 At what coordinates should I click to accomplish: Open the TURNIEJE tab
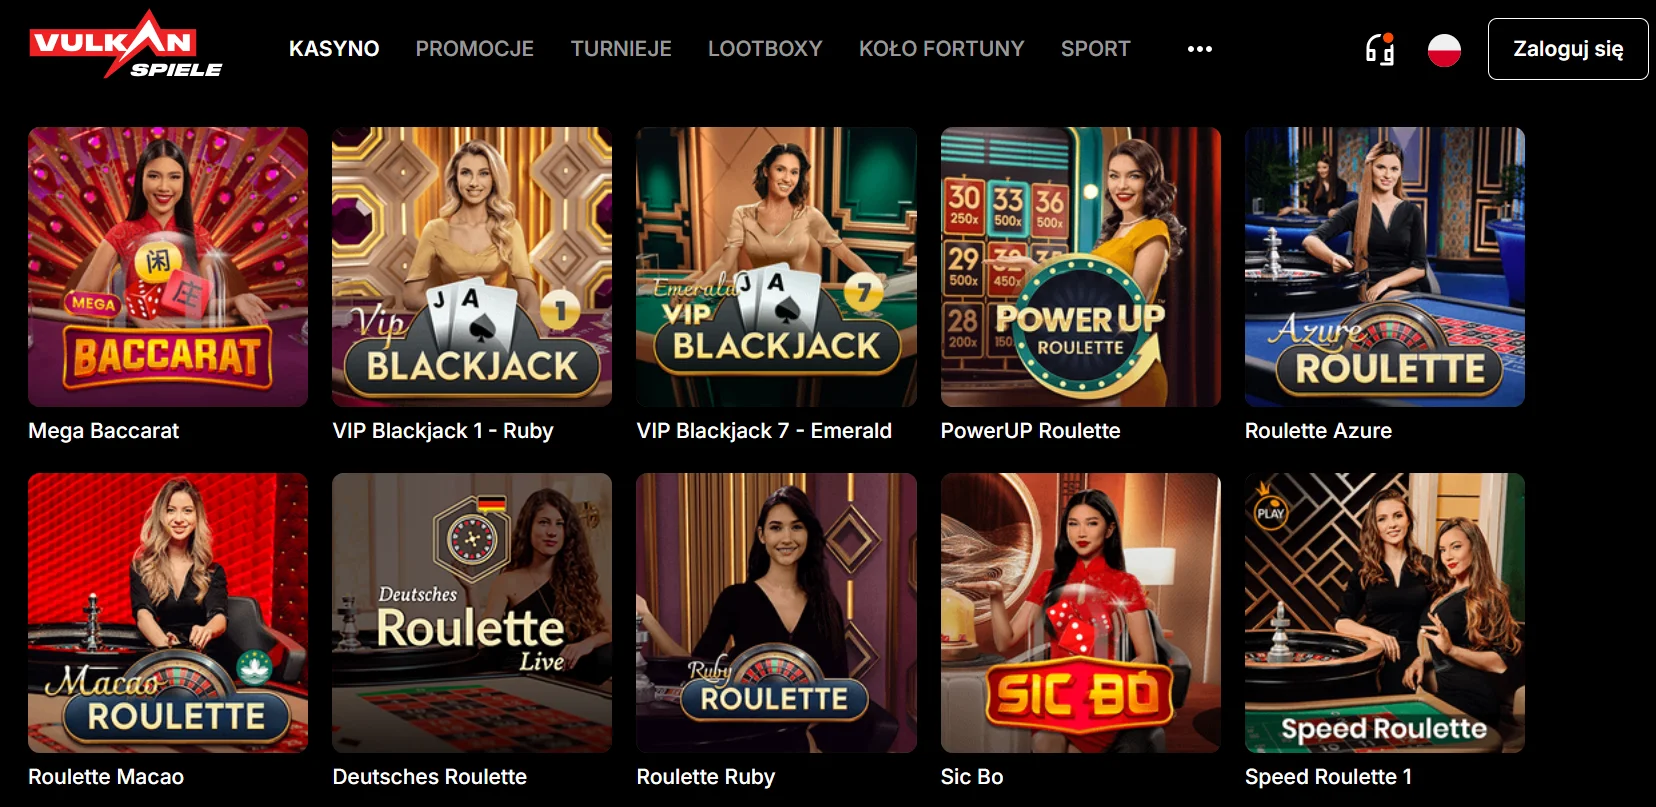621,49
